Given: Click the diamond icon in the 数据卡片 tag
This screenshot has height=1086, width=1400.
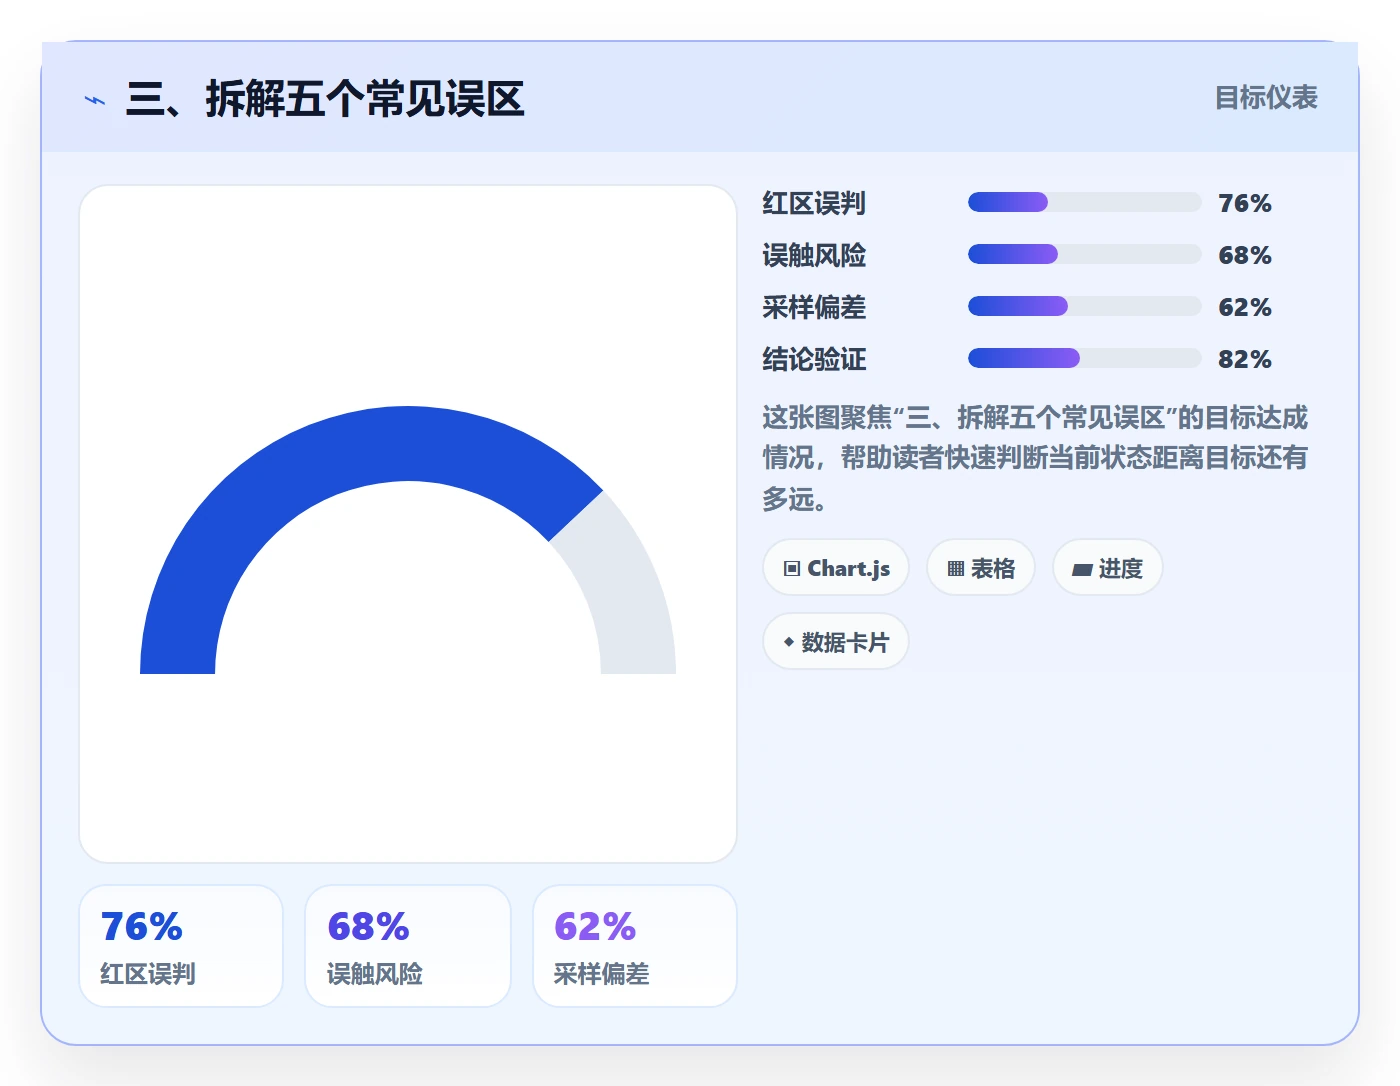Looking at the screenshot, I should point(789,642).
